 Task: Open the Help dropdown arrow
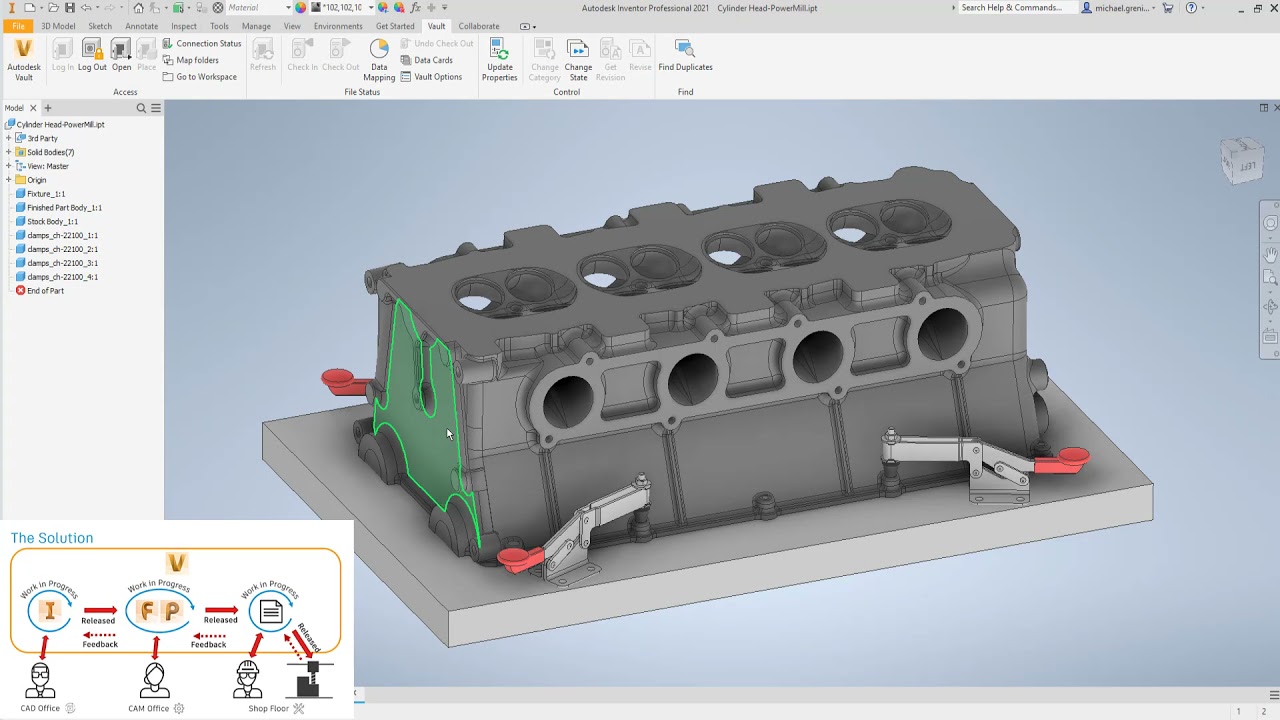coord(1204,8)
